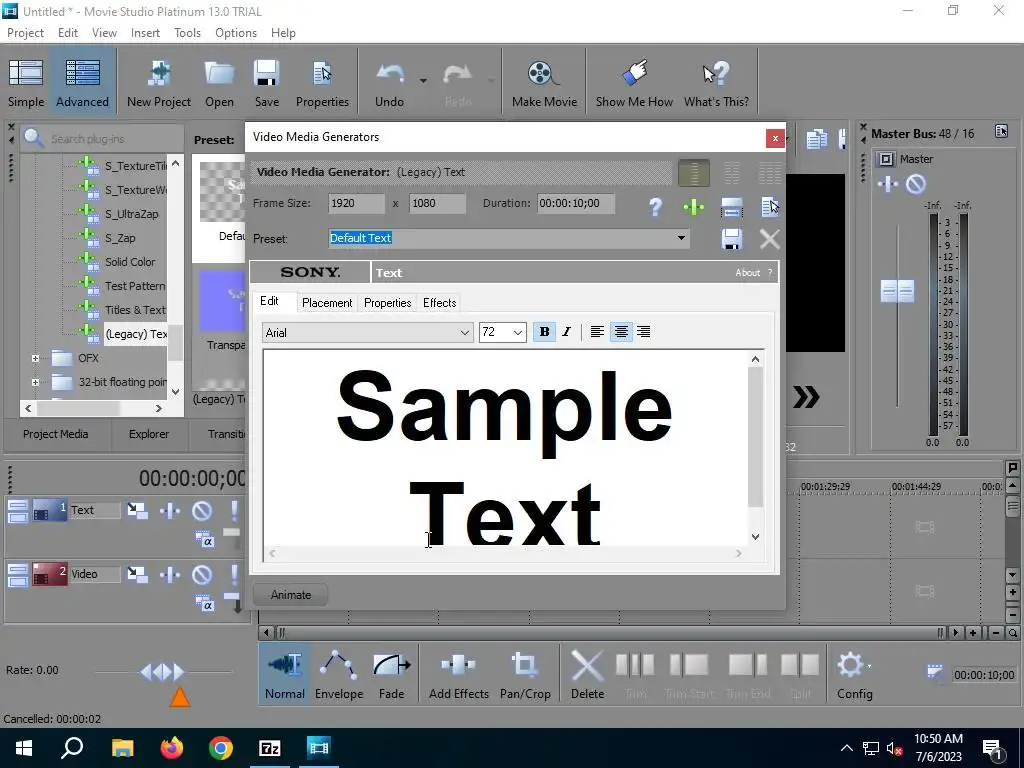The height and width of the screenshot is (768, 1024).
Task: Open the Config gear menu
Action: click(854, 675)
